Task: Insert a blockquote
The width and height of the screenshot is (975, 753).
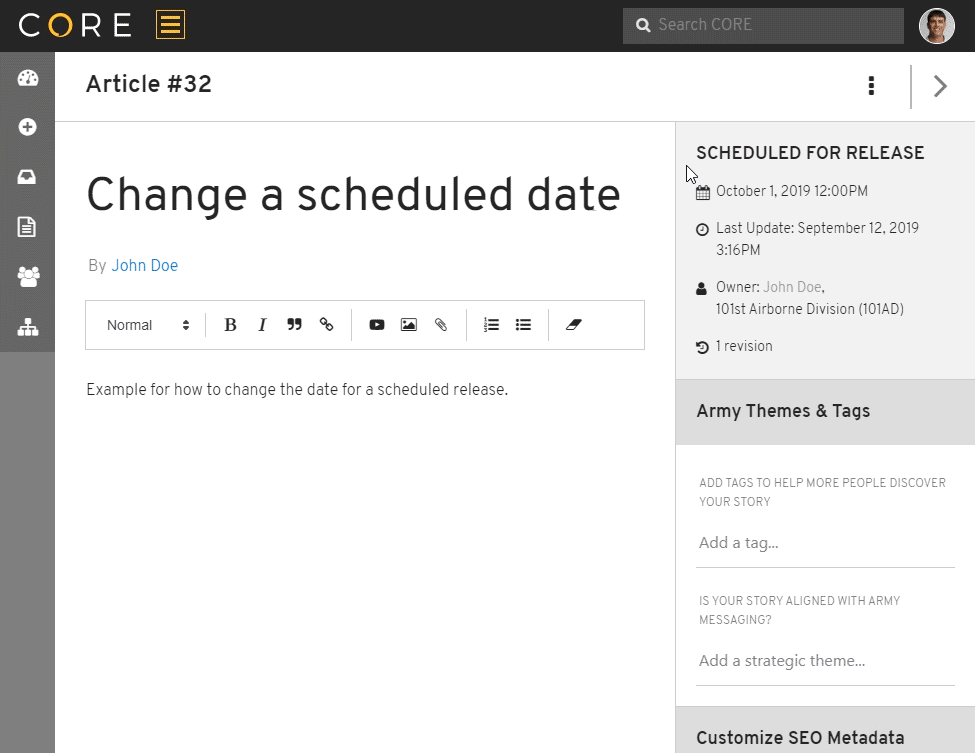Action: coord(294,325)
